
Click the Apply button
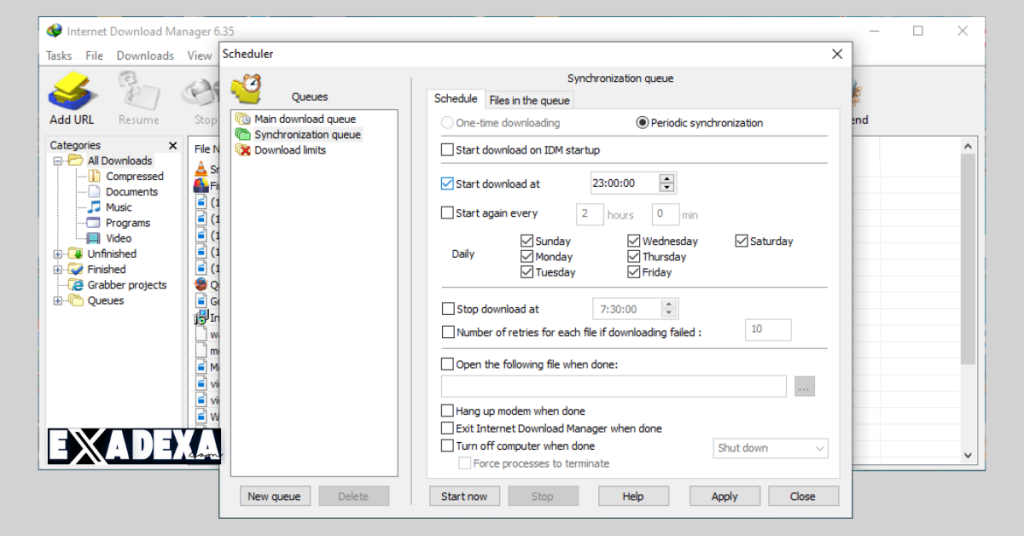tap(724, 496)
